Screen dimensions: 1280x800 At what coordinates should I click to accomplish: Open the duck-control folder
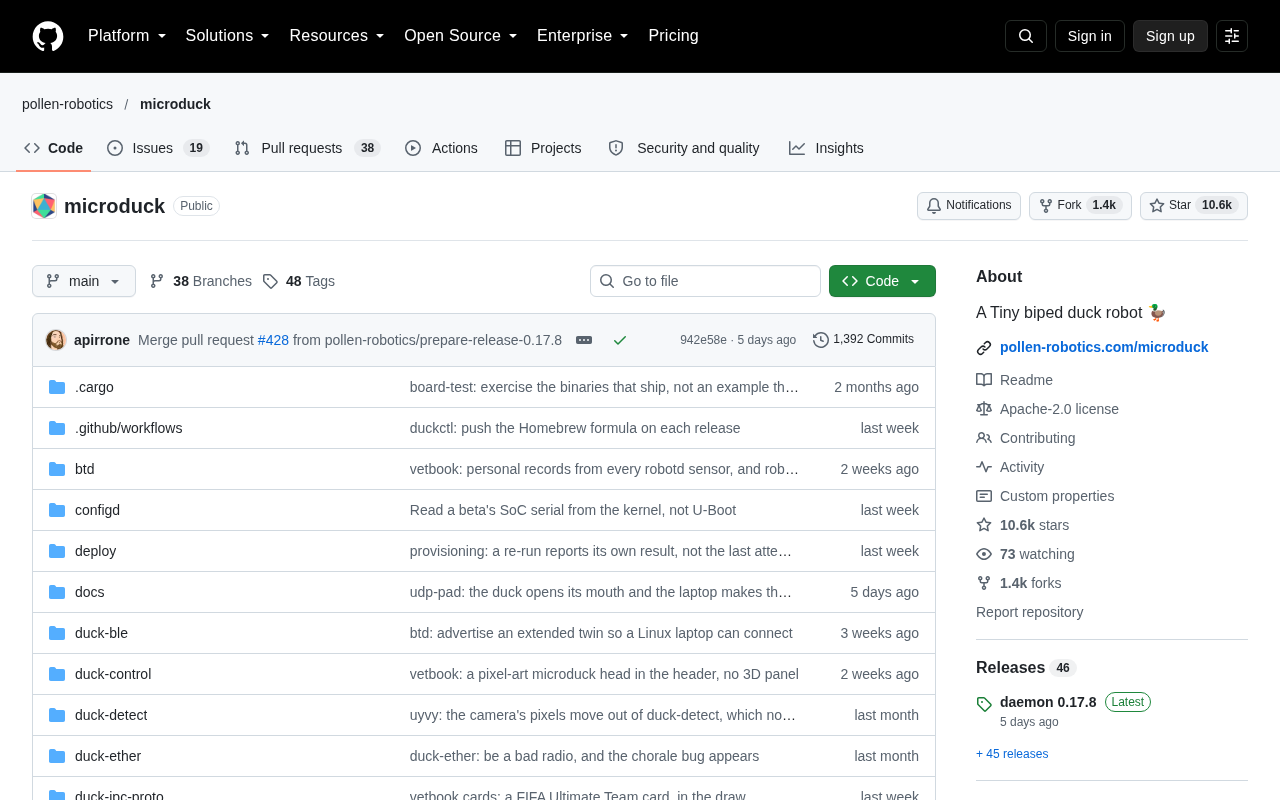click(x=113, y=674)
